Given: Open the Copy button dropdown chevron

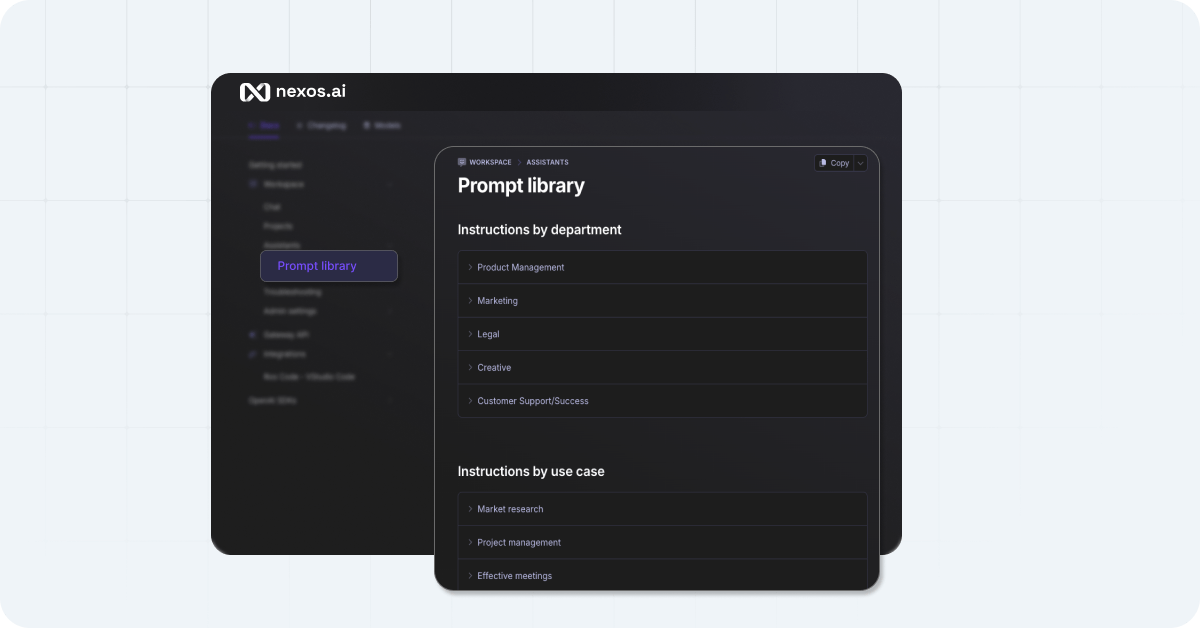Looking at the screenshot, I should (x=862, y=162).
